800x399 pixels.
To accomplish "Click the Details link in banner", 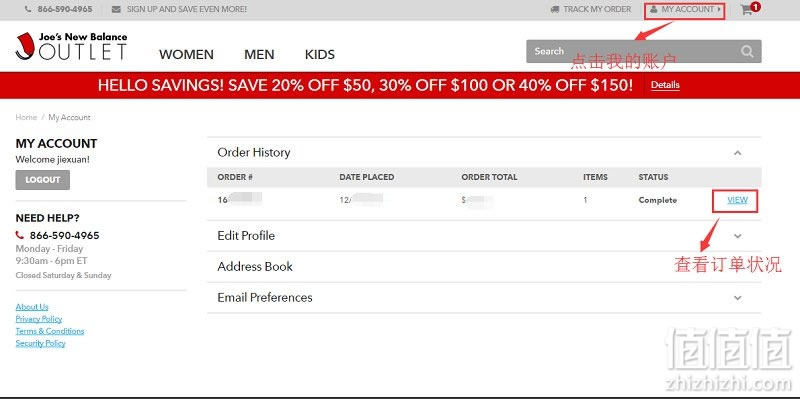I will pyautogui.click(x=665, y=85).
